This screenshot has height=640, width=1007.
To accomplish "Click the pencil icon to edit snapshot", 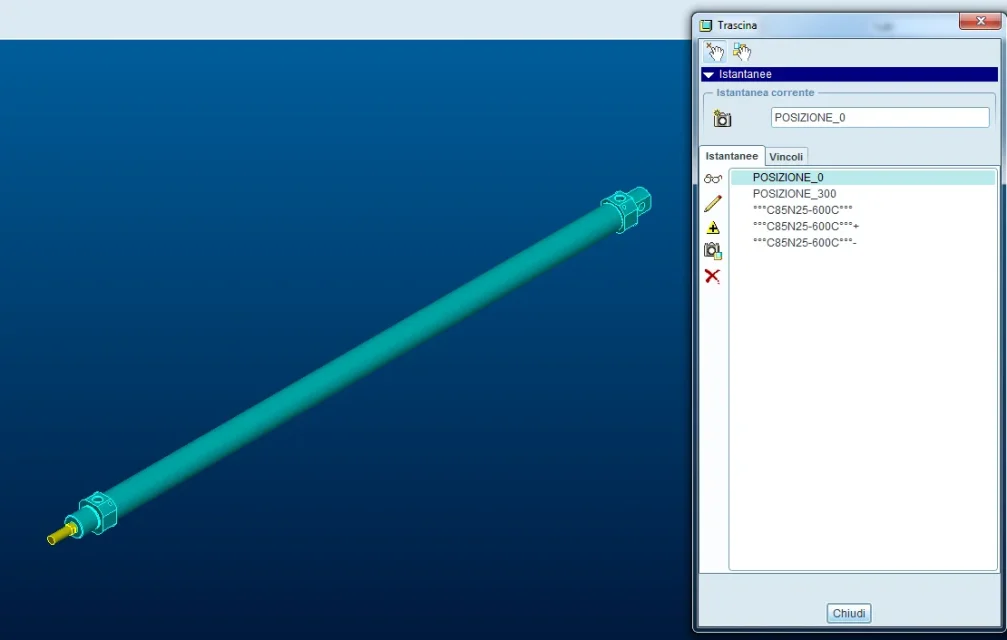I will tap(712, 203).
